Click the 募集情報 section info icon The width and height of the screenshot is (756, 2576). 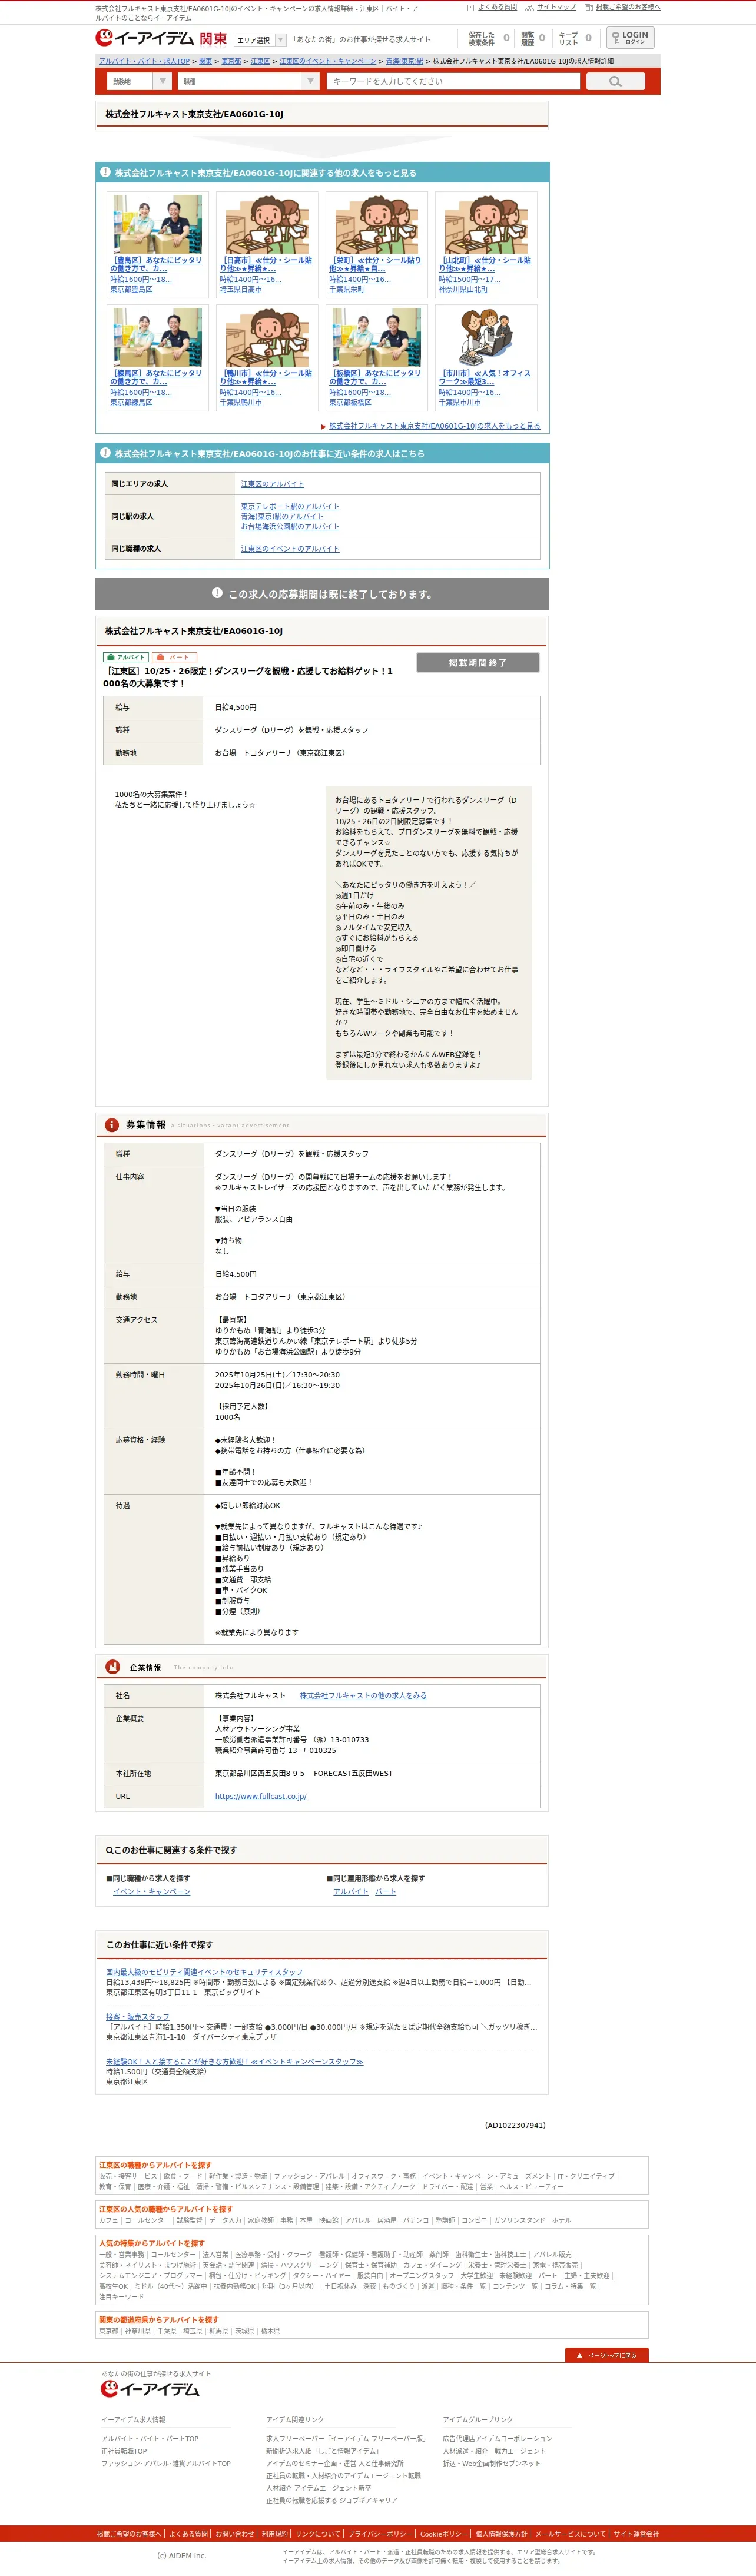click(x=112, y=1125)
